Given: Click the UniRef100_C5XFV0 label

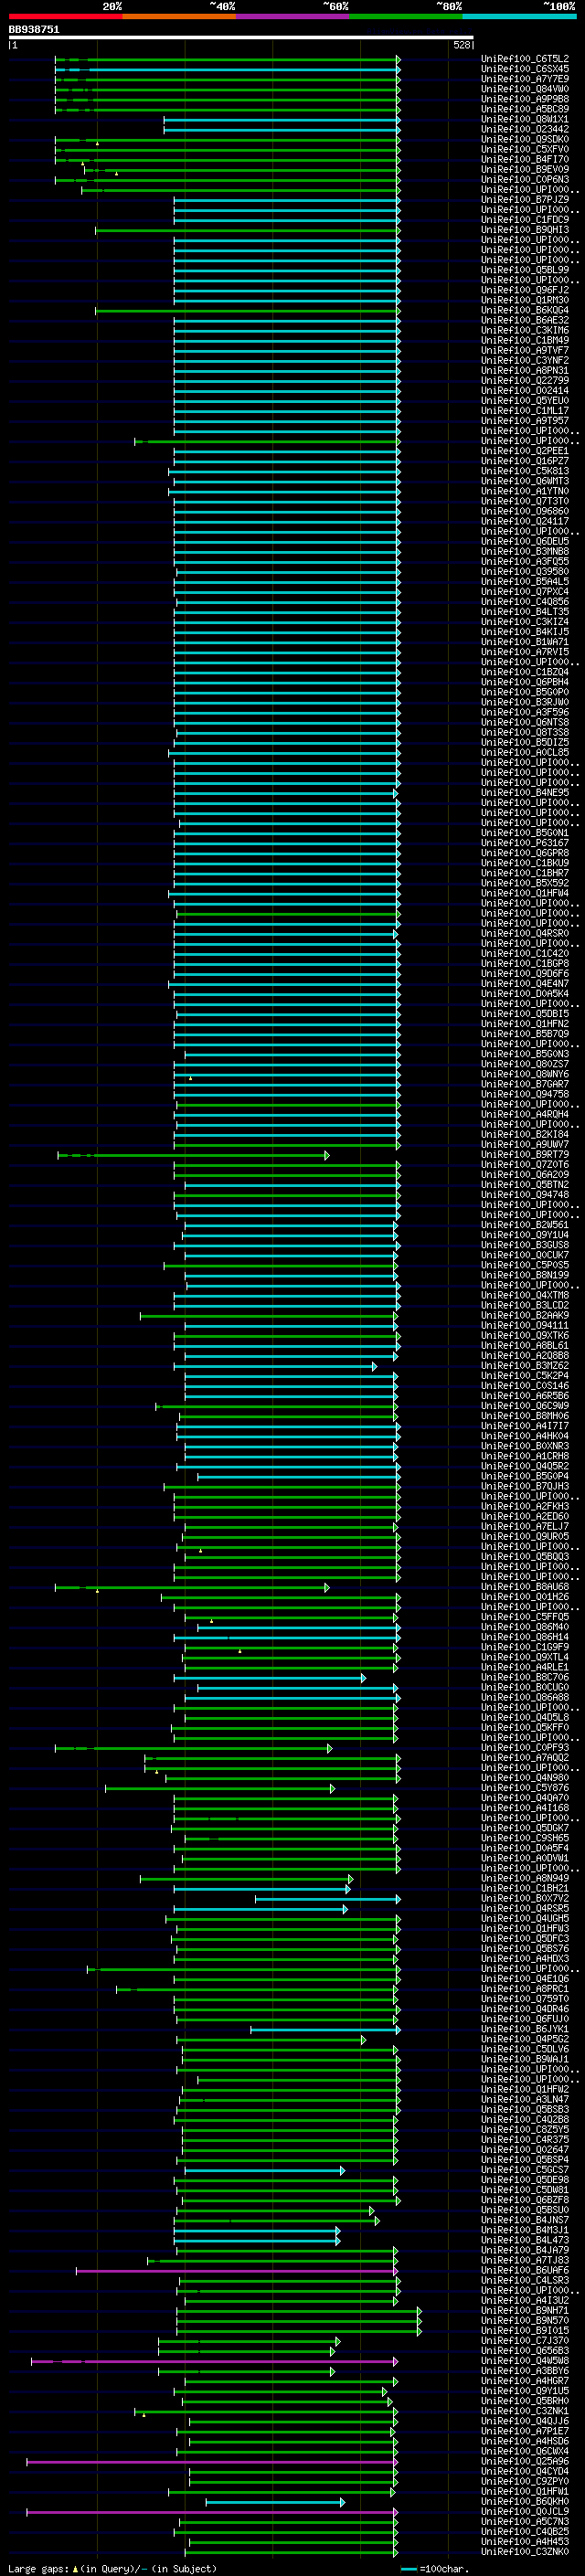Looking at the screenshot, I should [525, 149].
